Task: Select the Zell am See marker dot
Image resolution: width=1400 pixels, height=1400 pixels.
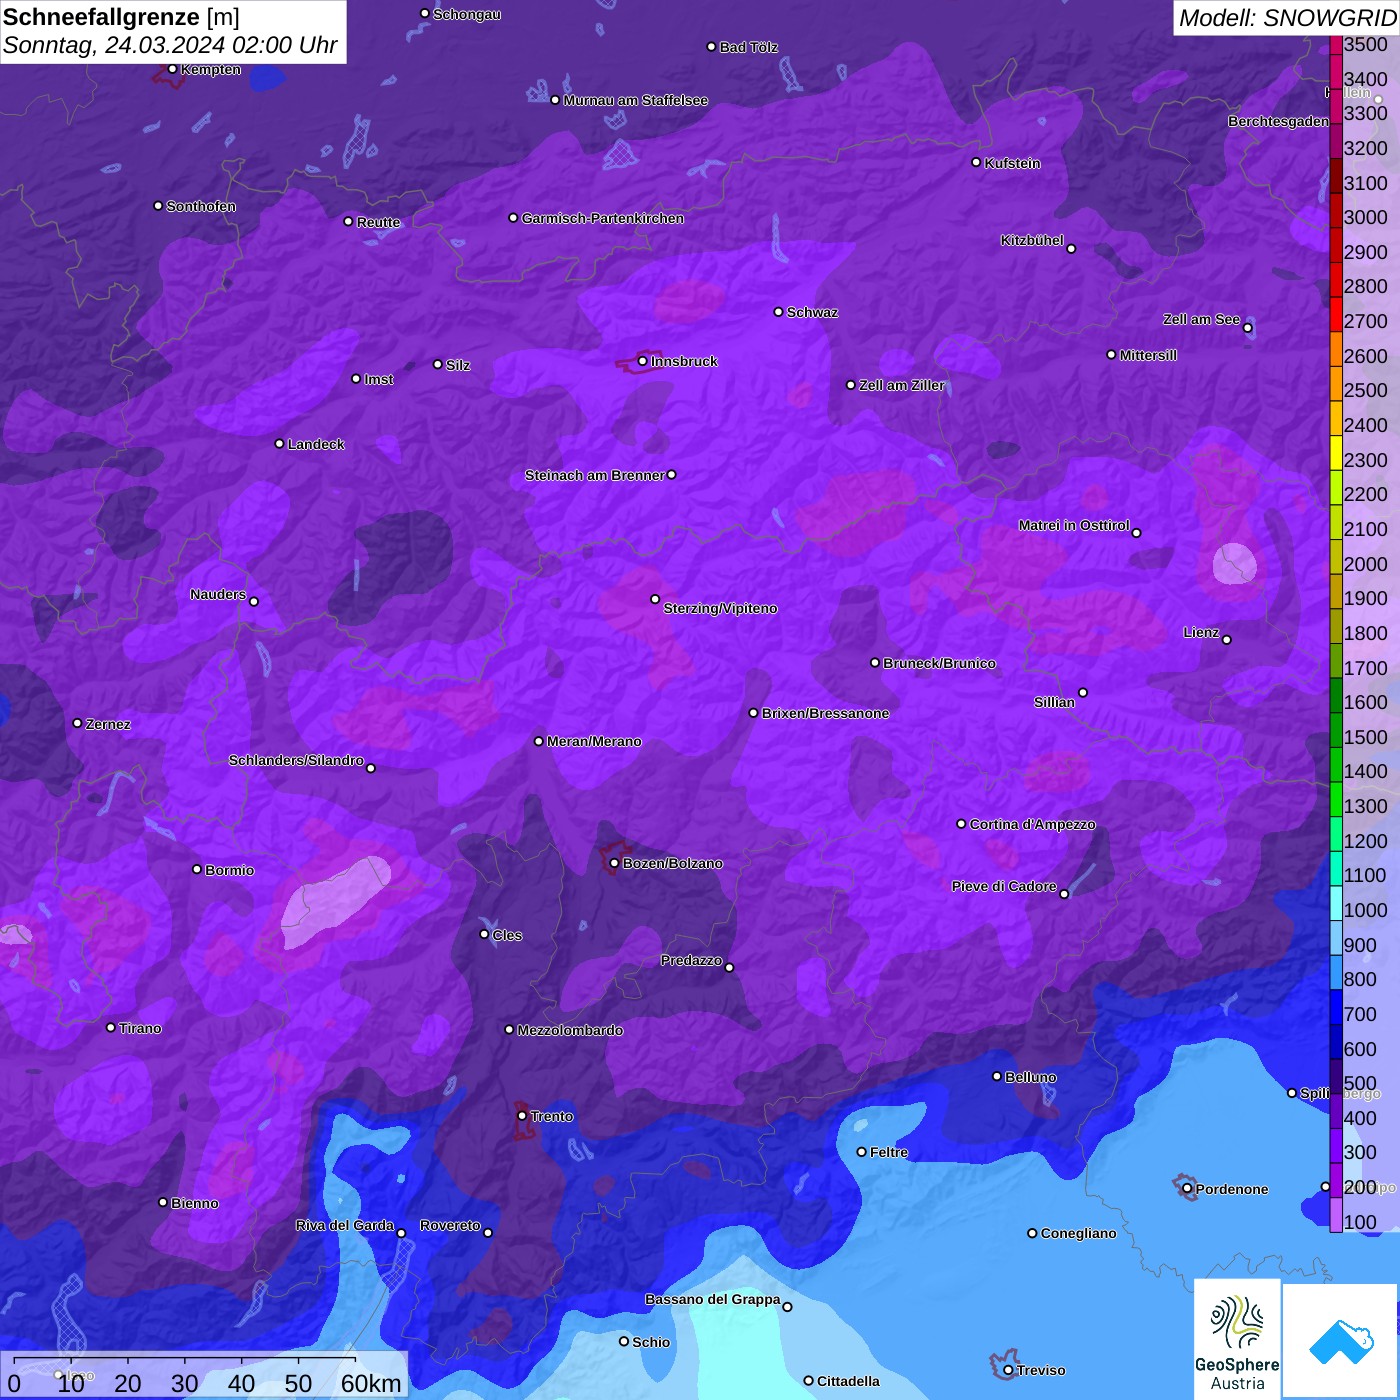Action: click(1247, 328)
